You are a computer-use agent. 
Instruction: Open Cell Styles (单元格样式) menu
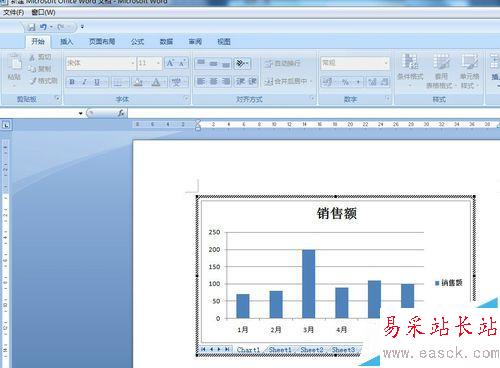point(469,71)
